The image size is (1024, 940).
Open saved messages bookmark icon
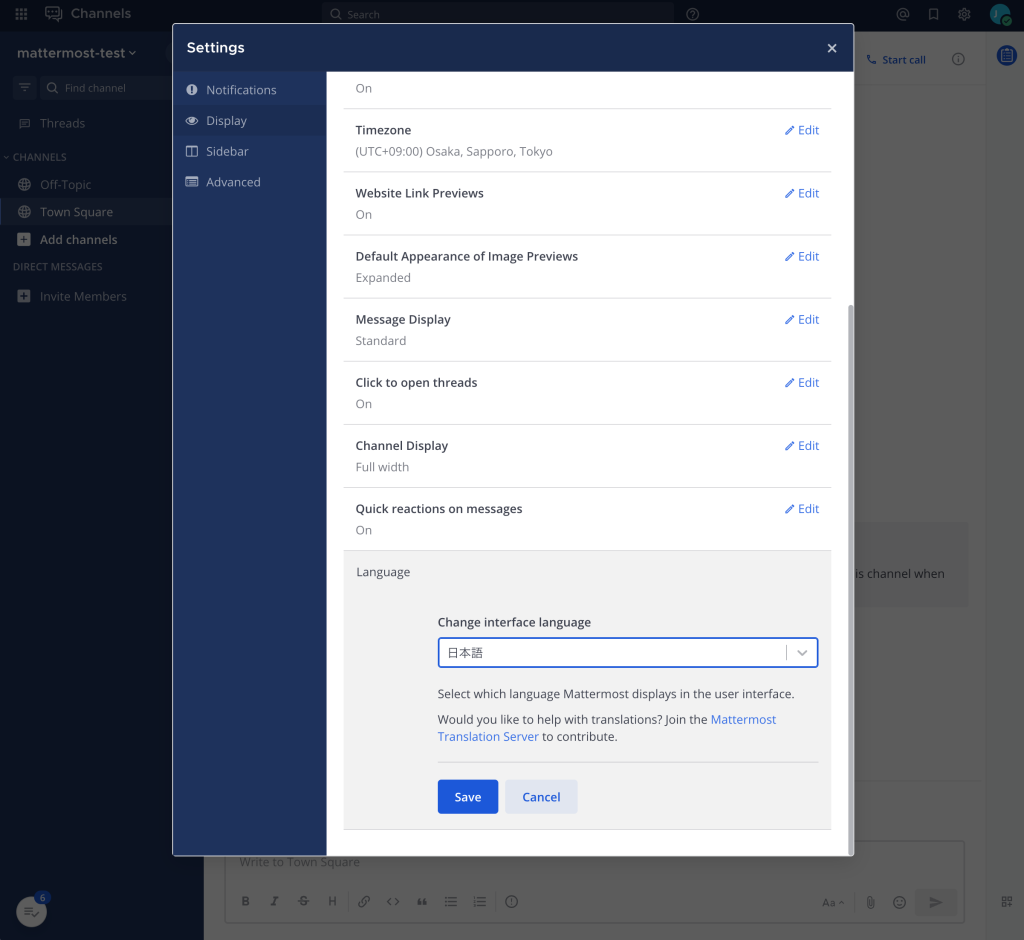coord(933,14)
